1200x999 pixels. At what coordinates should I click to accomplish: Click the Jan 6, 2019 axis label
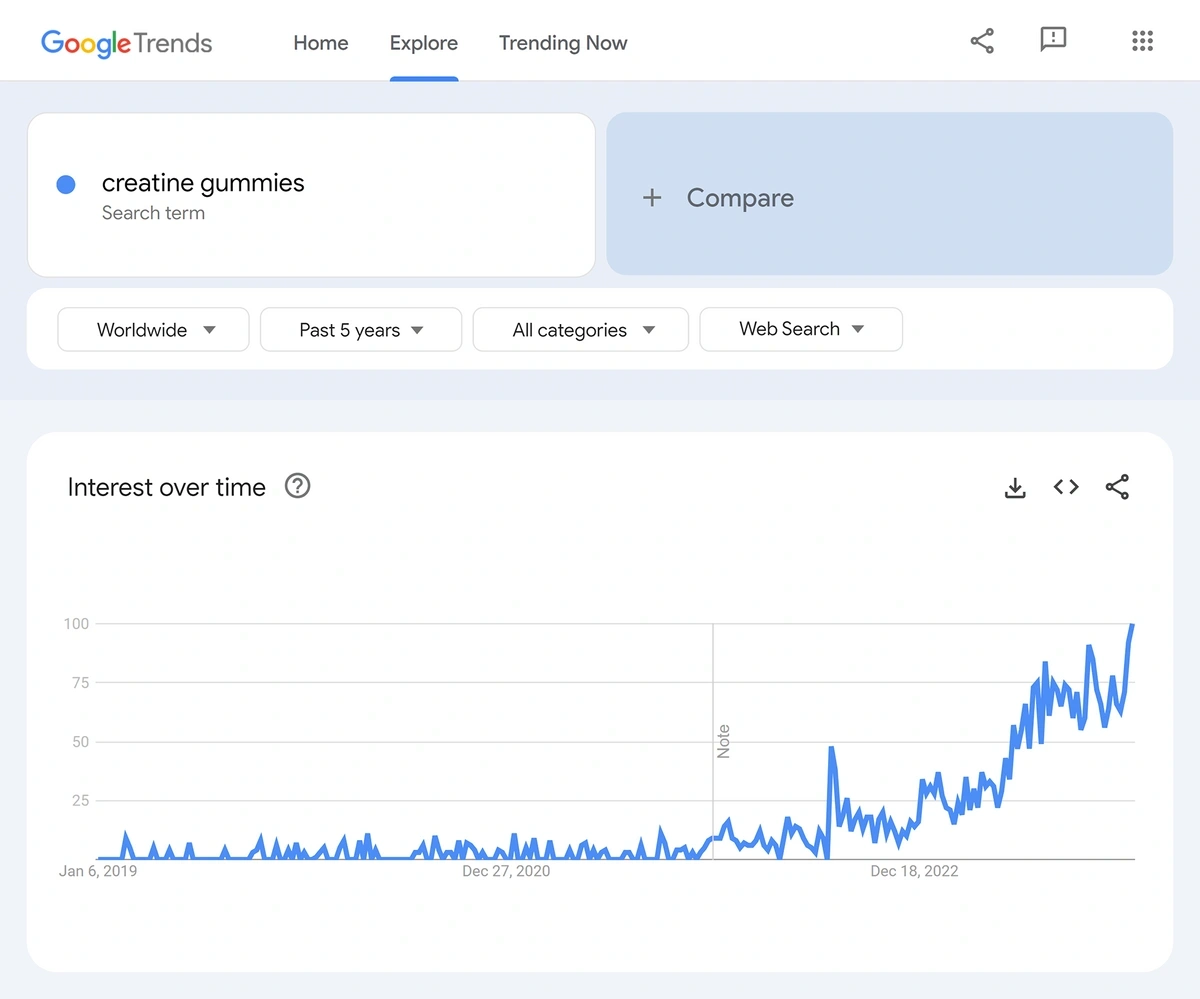coord(98,871)
